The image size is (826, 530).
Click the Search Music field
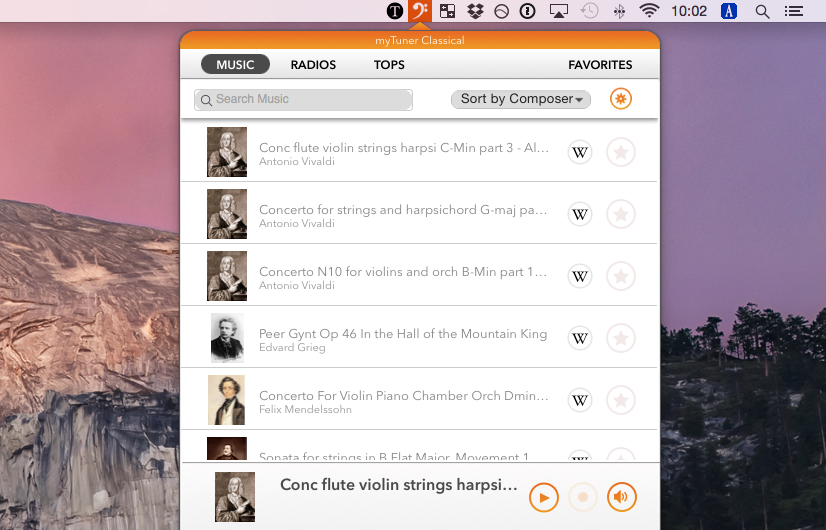(303, 100)
